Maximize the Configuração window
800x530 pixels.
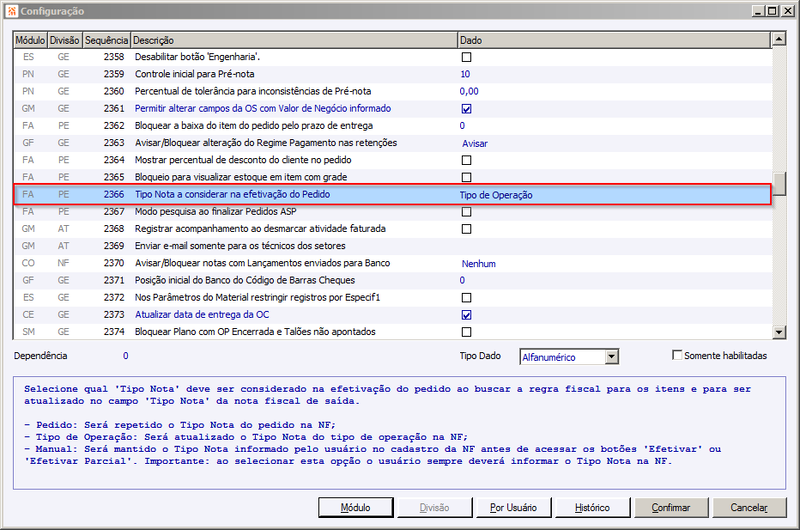pyautogui.click(x=773, y=11)
